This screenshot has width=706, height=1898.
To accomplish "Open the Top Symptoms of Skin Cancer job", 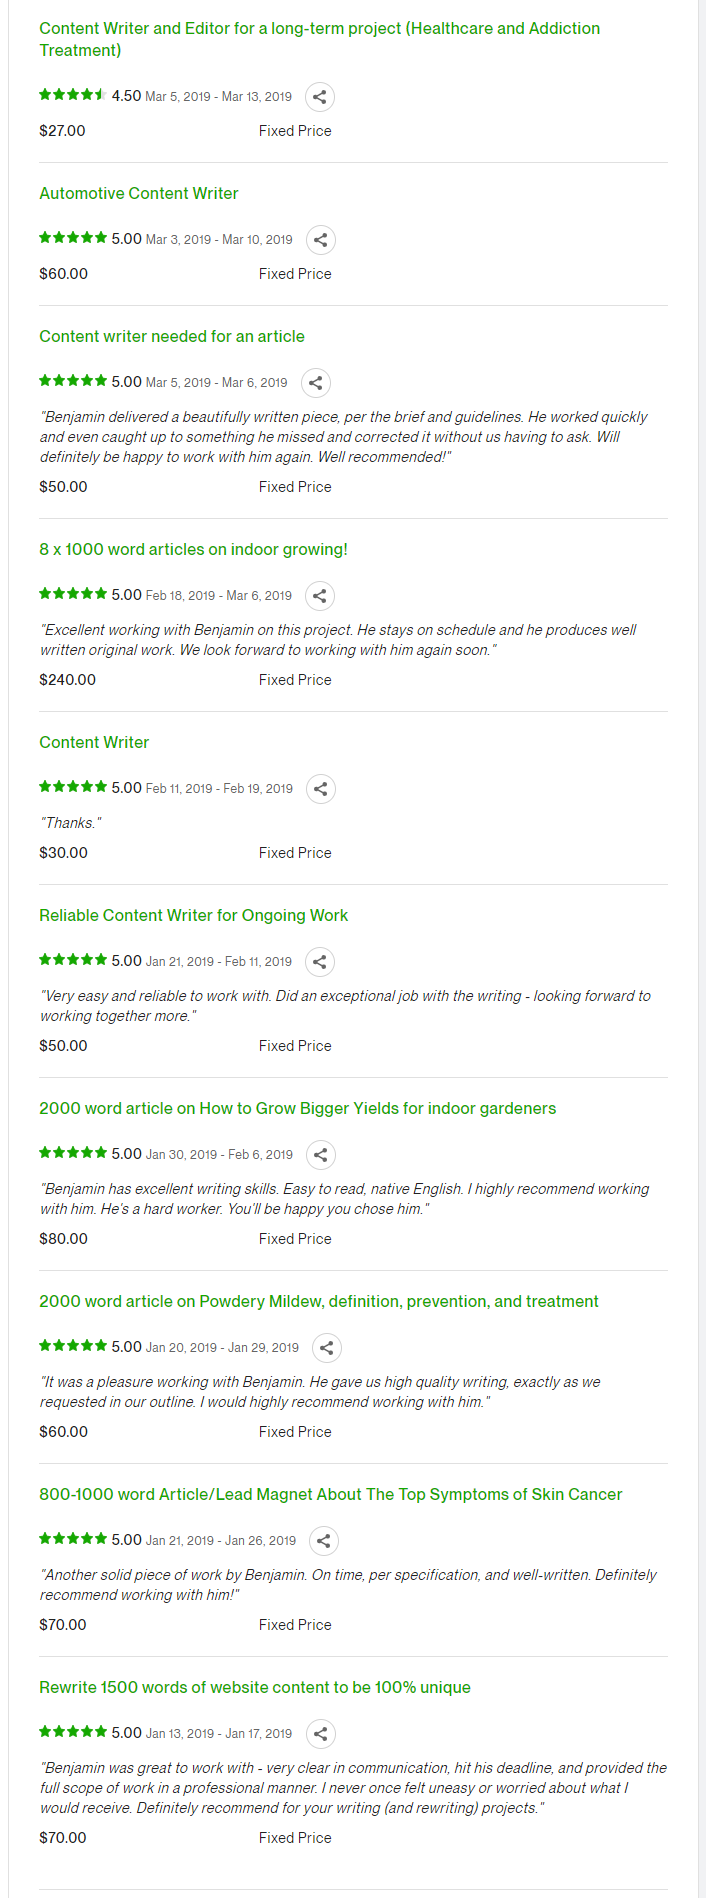I will (331, 1494).
